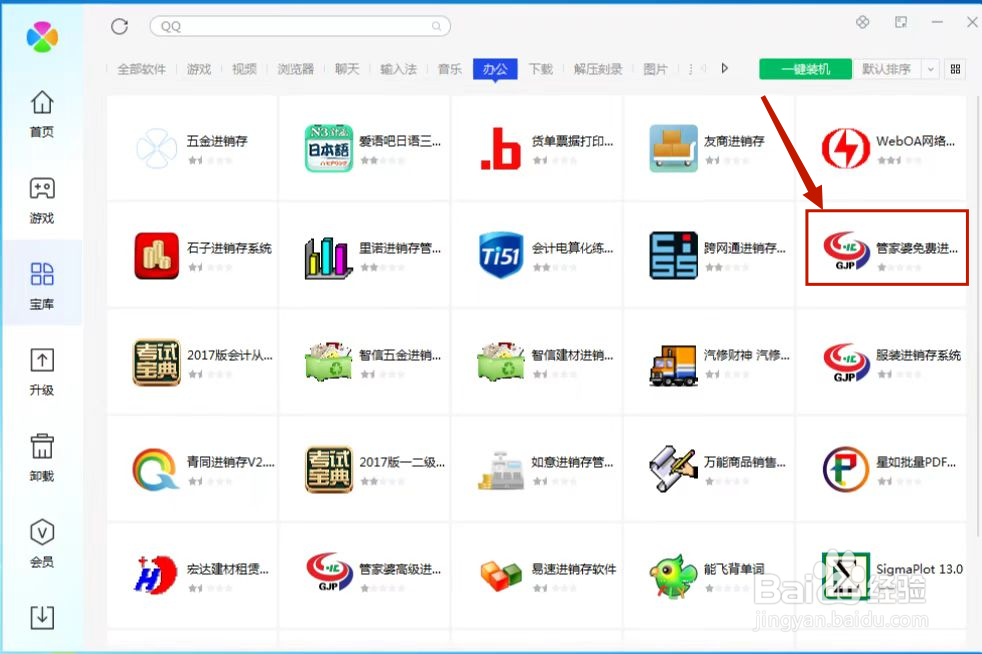Click the colorful software manager logo
Image resolution: width=982 pixels, height=654 pixels.
(42, 36)
